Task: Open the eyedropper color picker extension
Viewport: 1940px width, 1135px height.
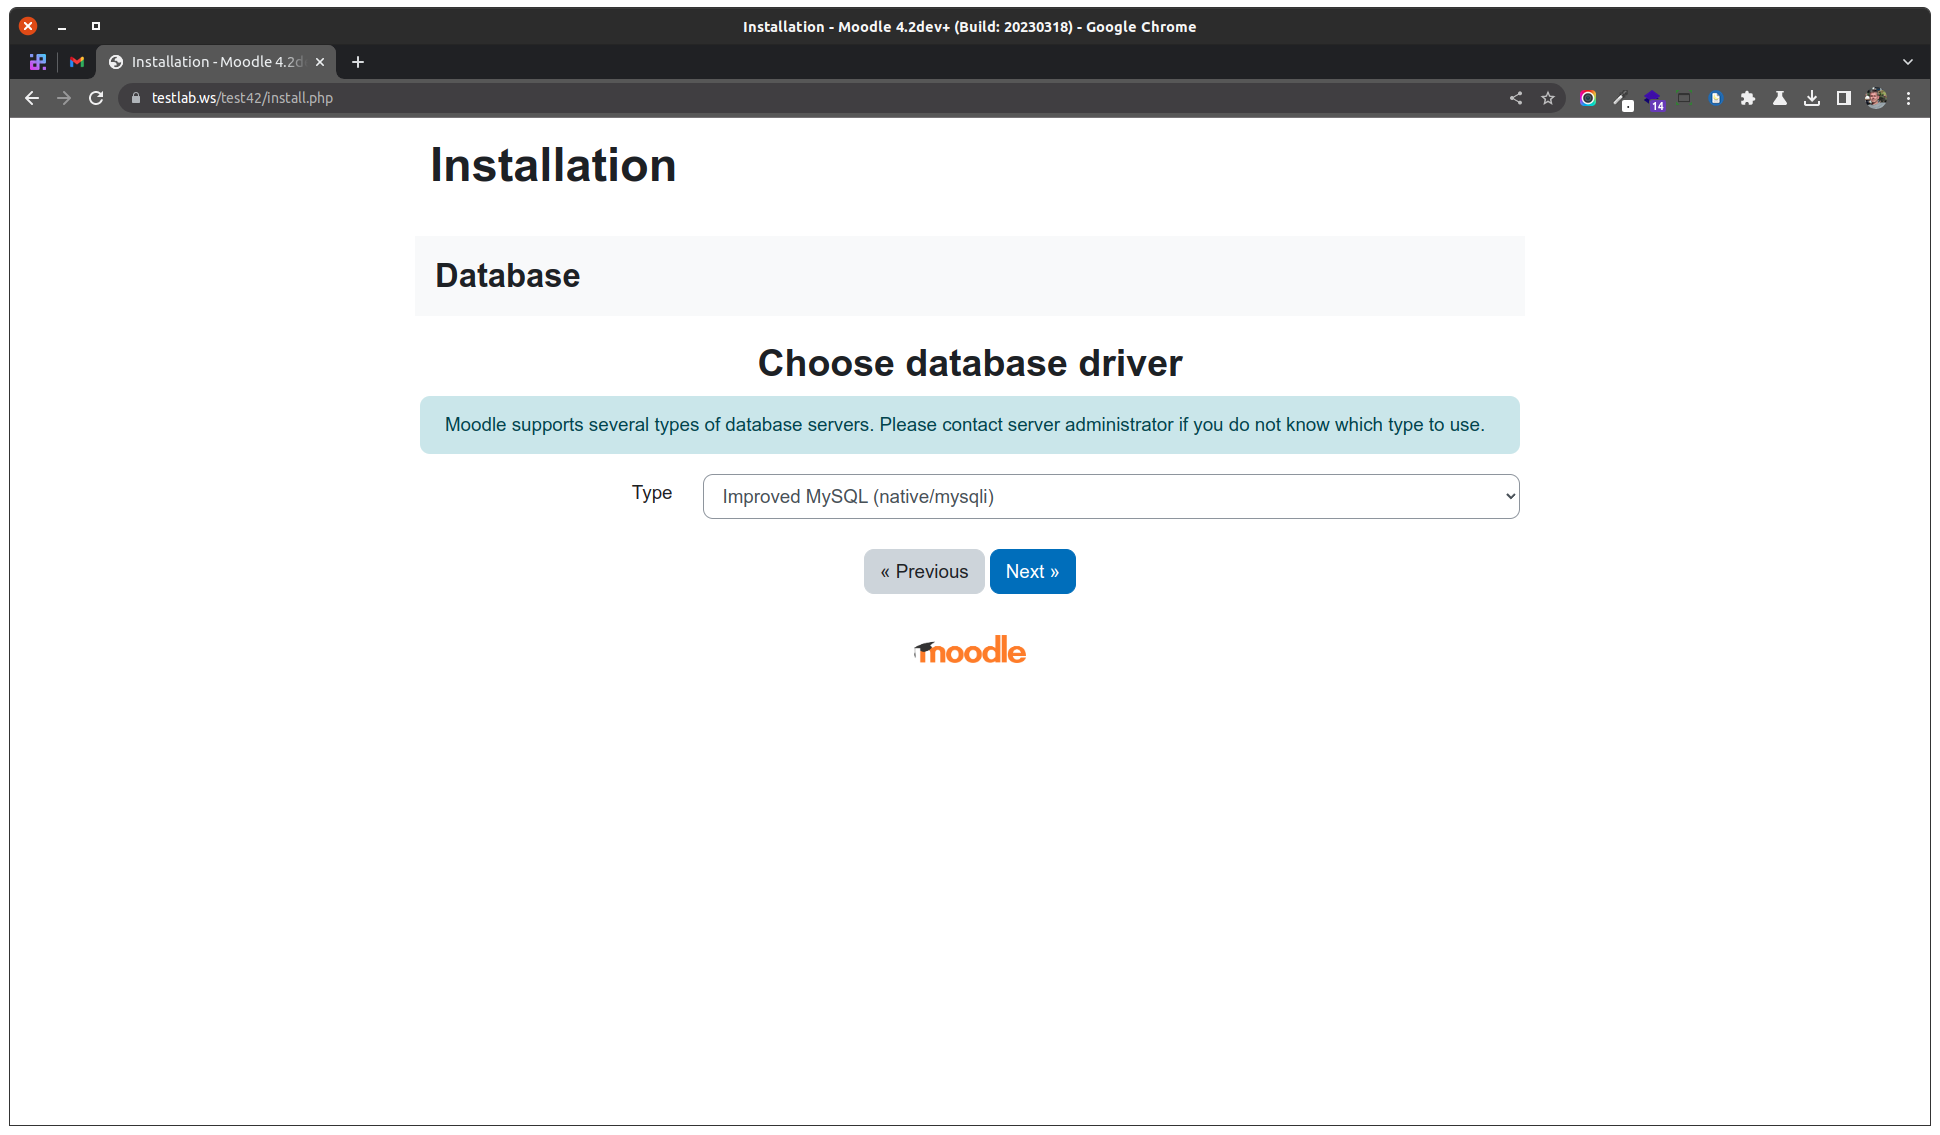Action: pyautogui.click(x=1622, y=99)
